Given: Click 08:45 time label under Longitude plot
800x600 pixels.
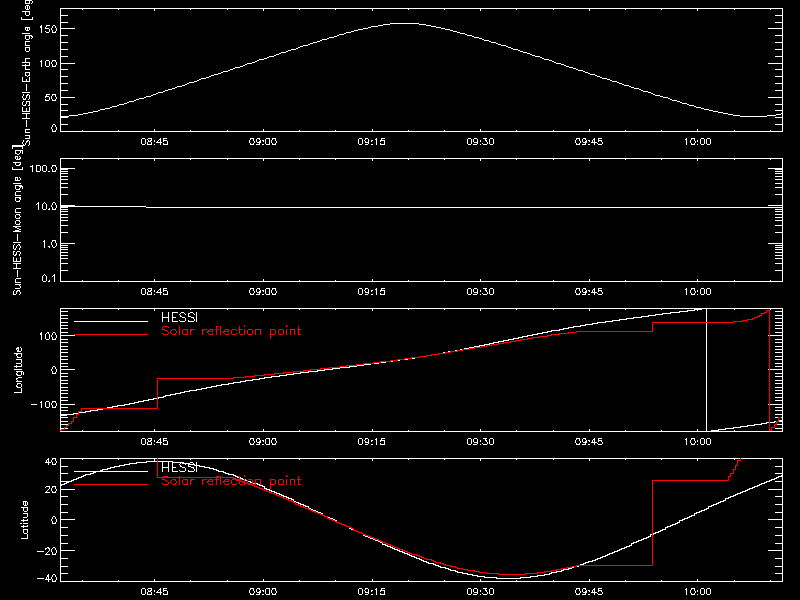Looking at the screenshot, I should tap(154, 442).
